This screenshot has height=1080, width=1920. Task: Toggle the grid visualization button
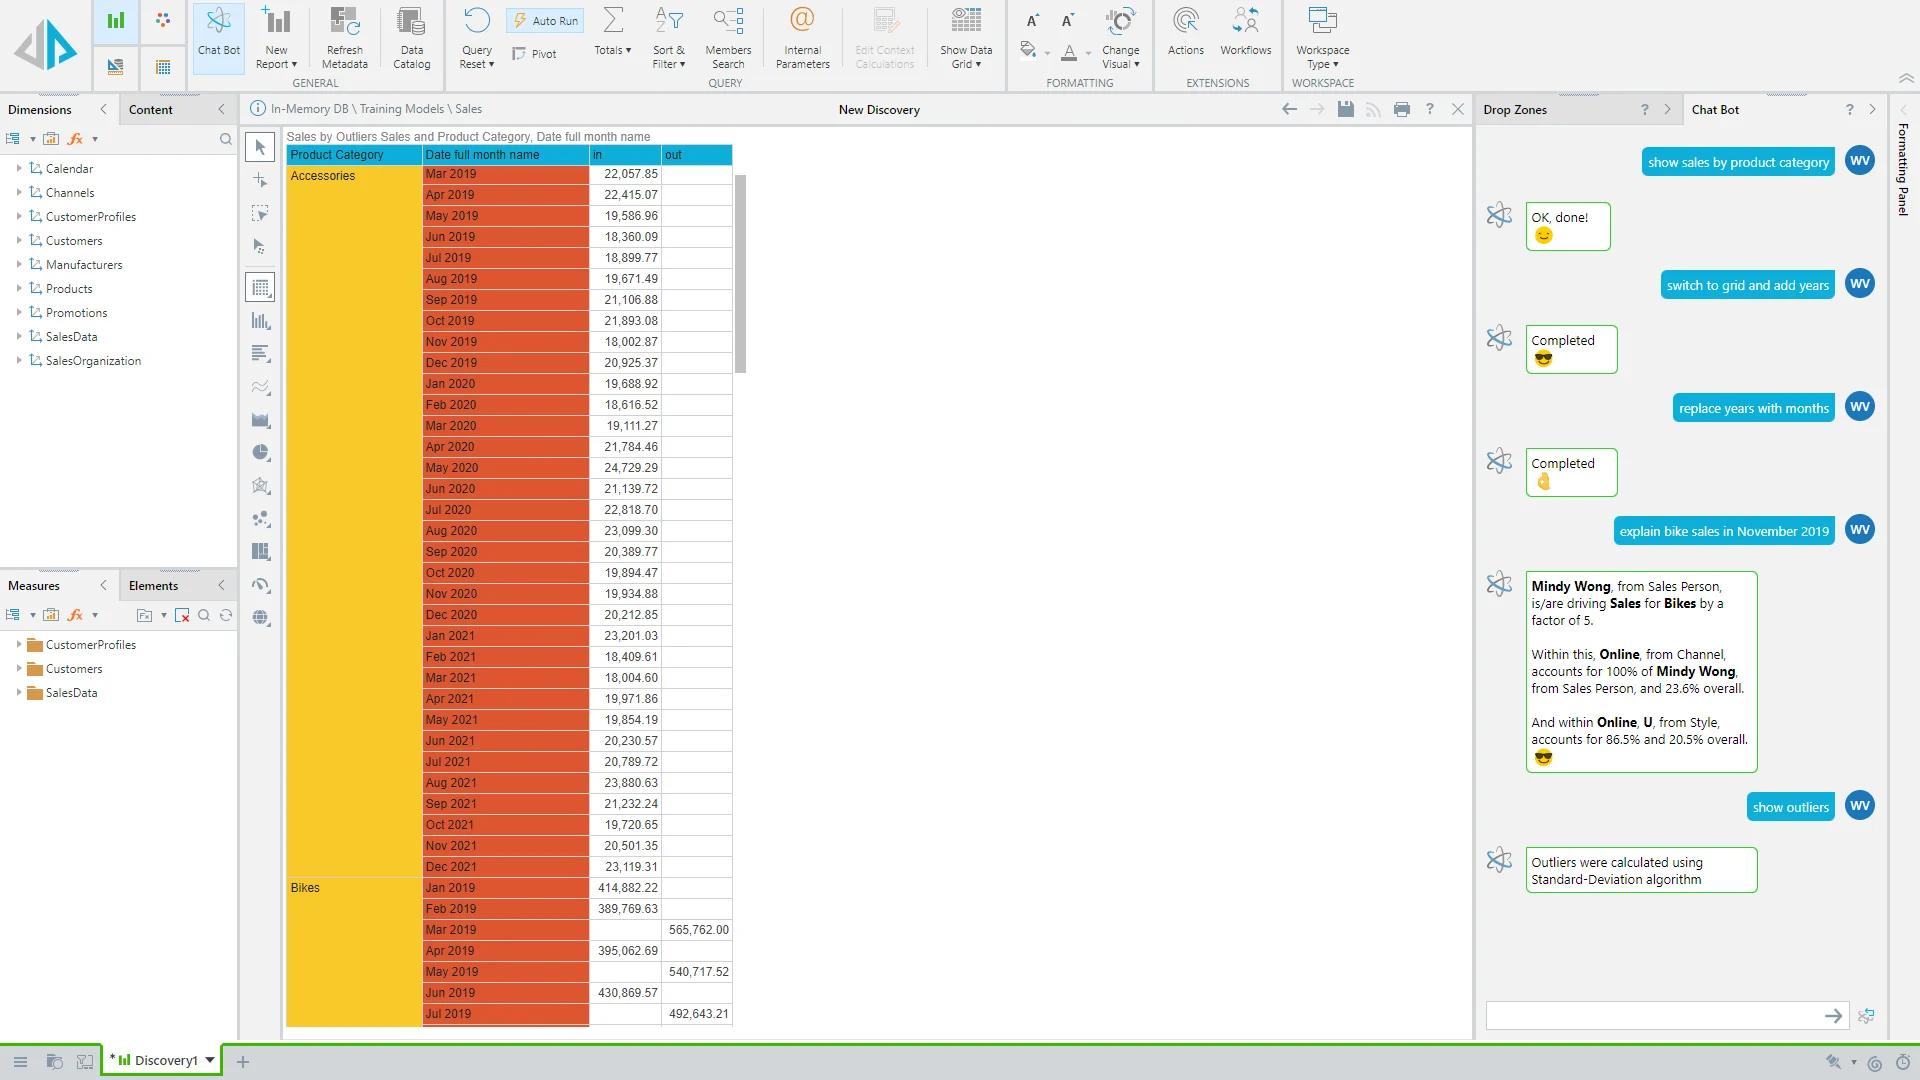[x=261, y=288]
